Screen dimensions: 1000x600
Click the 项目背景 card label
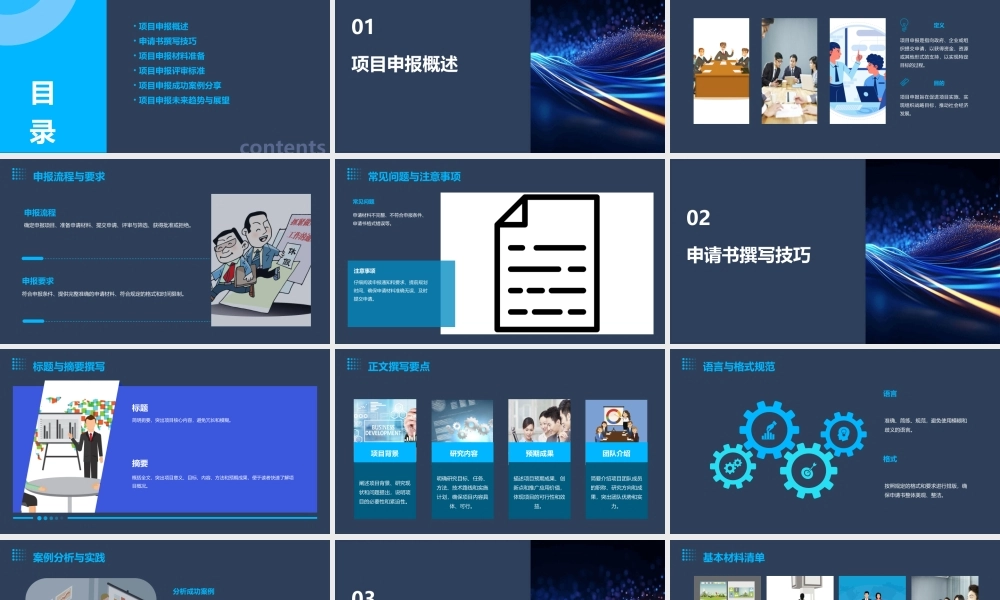click(x=385, y=453)
